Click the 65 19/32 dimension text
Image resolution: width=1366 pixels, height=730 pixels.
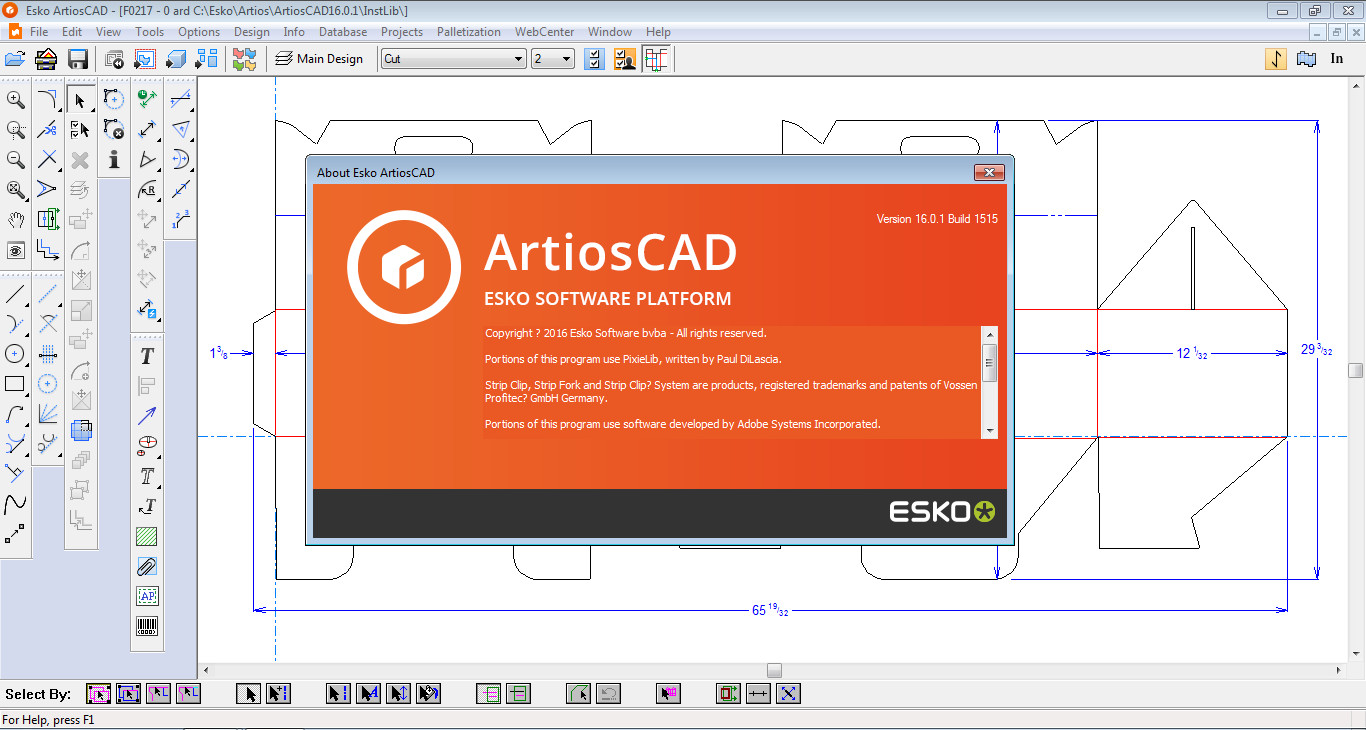click(x=770, y=610)
